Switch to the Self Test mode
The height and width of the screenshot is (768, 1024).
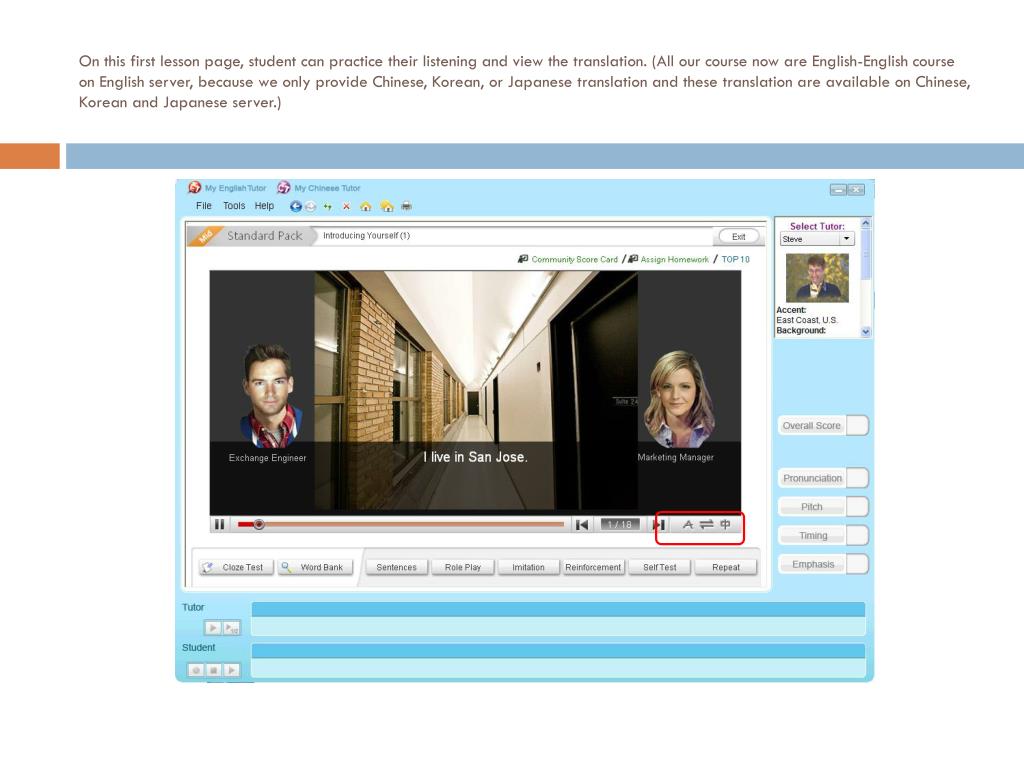click(660, 568)
